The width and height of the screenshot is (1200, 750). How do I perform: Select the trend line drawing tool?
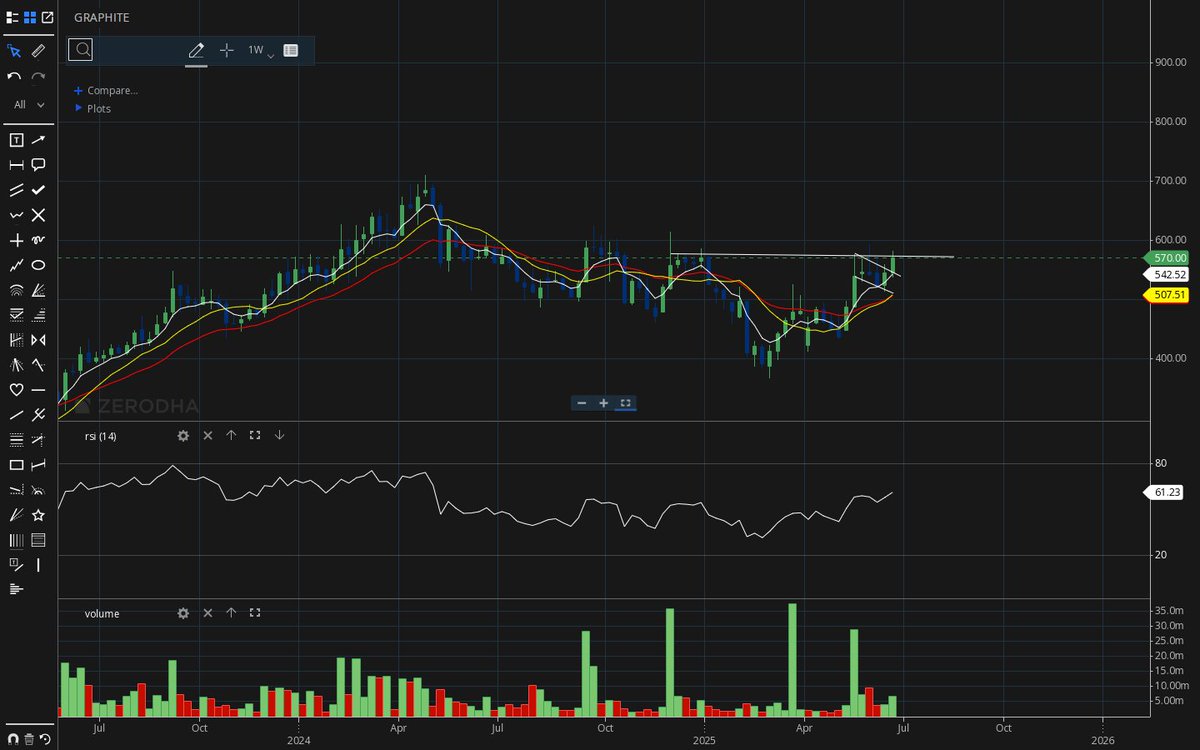coord(15,415)
